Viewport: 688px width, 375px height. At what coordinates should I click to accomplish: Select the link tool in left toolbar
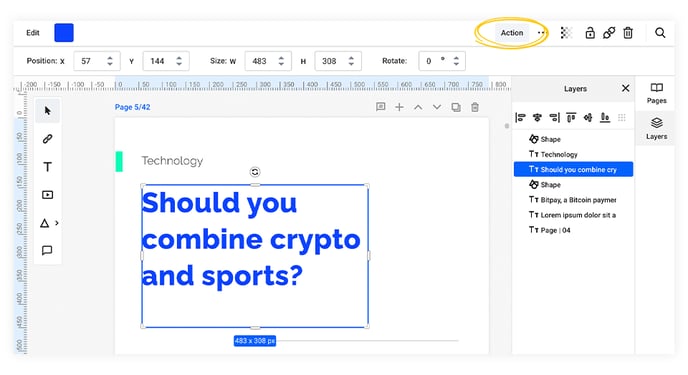[x=47, y=139]
